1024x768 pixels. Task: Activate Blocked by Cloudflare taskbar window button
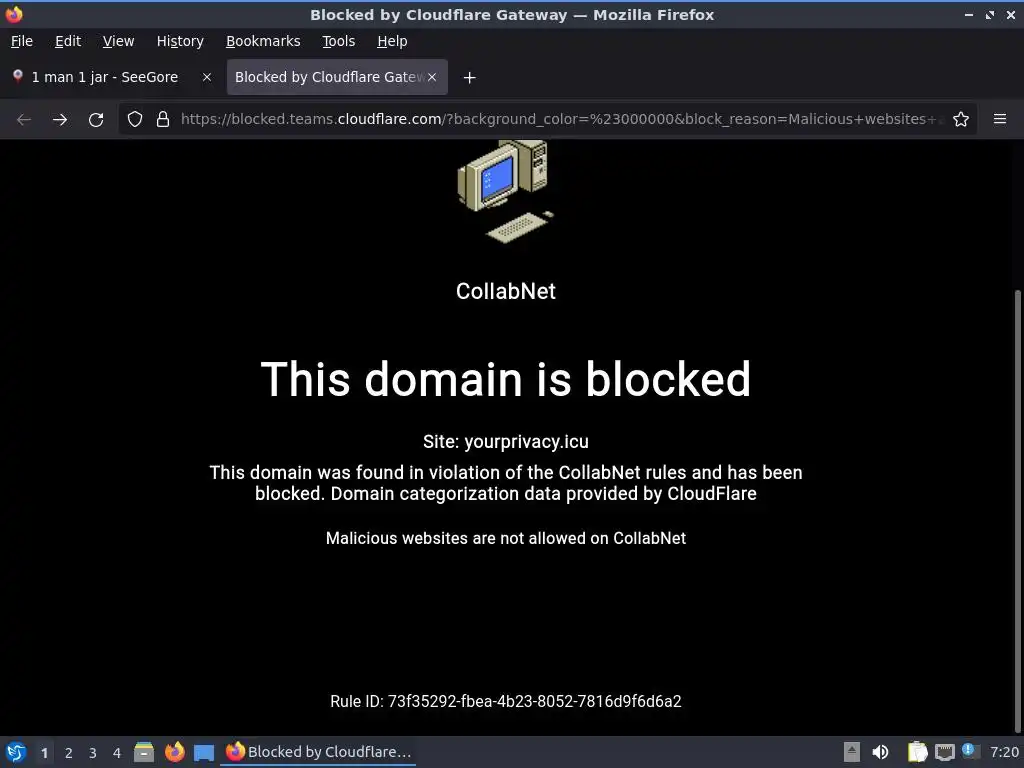coord(318,752)
